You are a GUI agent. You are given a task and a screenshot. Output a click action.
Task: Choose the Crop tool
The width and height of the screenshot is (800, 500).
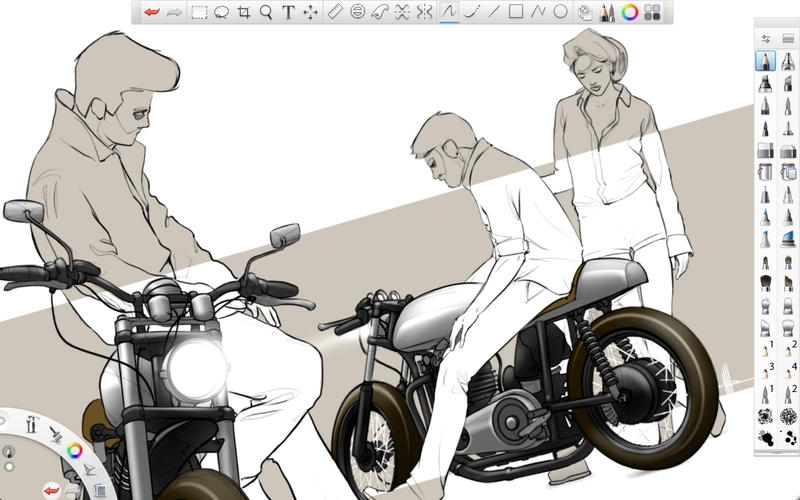pyautogui.click(x=243, y=12)
